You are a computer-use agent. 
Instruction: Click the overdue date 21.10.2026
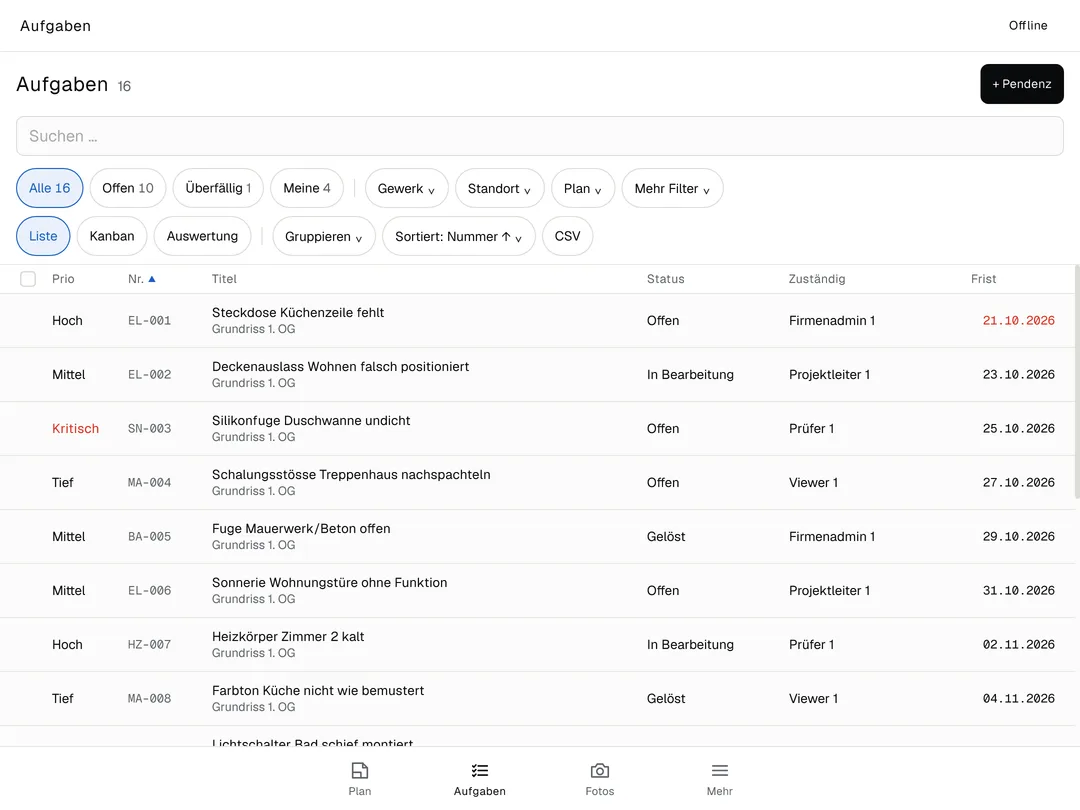coord(1018,320)
